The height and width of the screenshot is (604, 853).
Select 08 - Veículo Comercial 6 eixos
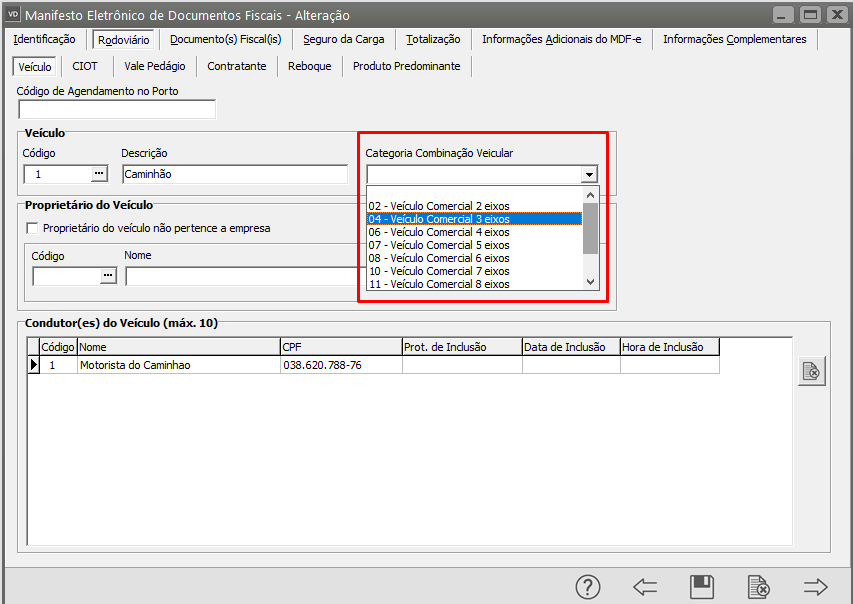[474, 258]
